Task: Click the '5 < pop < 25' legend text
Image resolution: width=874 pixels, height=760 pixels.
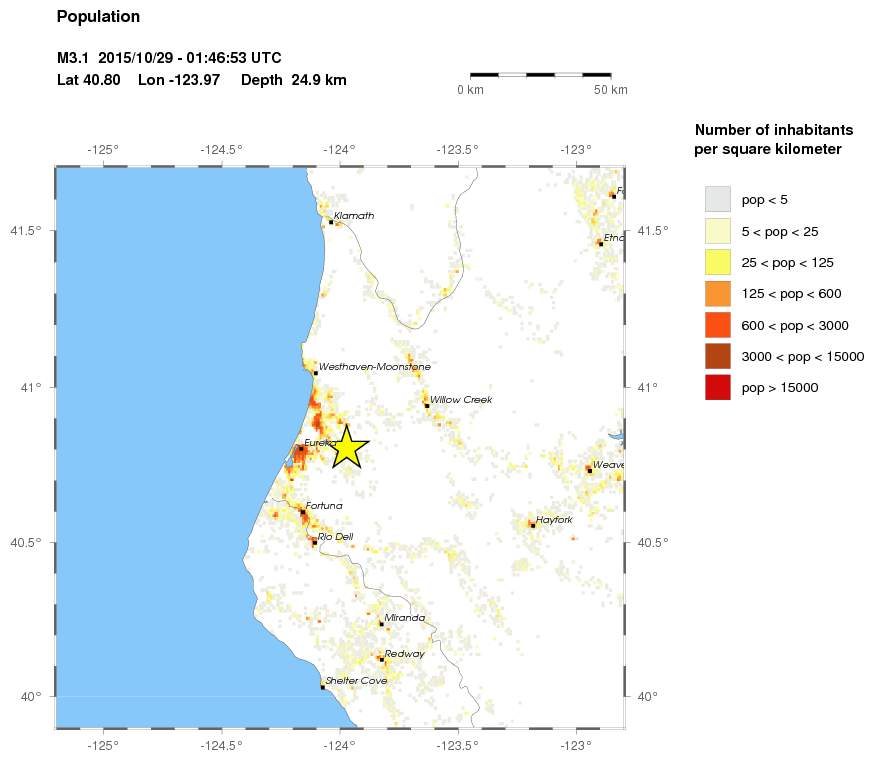Action: 780,231
